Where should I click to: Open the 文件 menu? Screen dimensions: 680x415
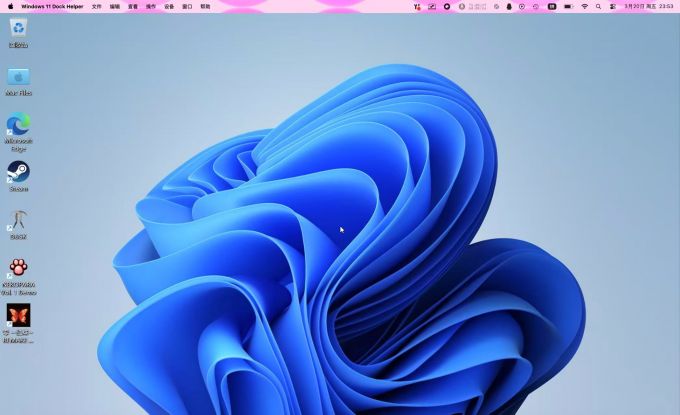(x=97, y=7)
